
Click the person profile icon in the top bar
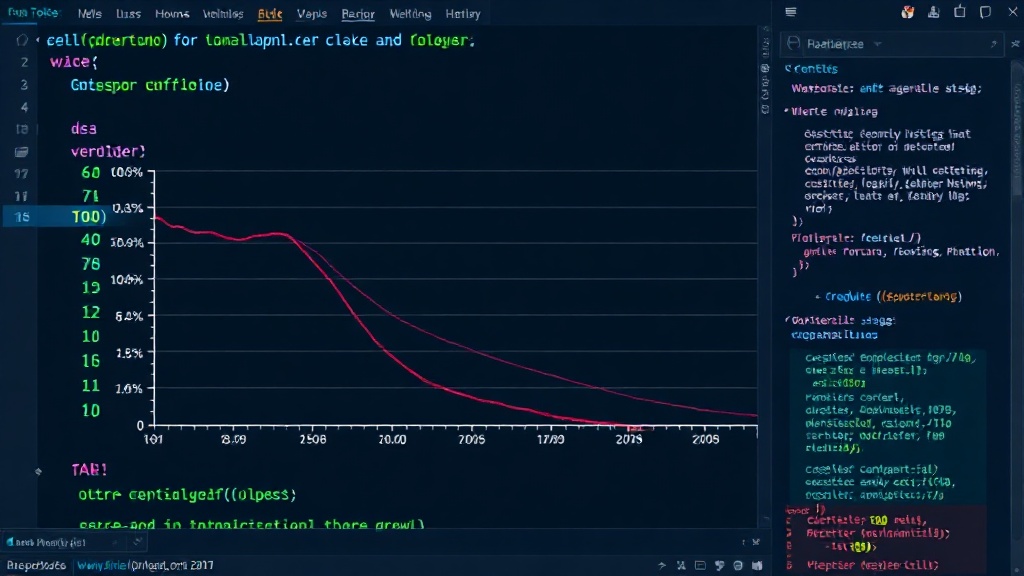tap(934, 12)
